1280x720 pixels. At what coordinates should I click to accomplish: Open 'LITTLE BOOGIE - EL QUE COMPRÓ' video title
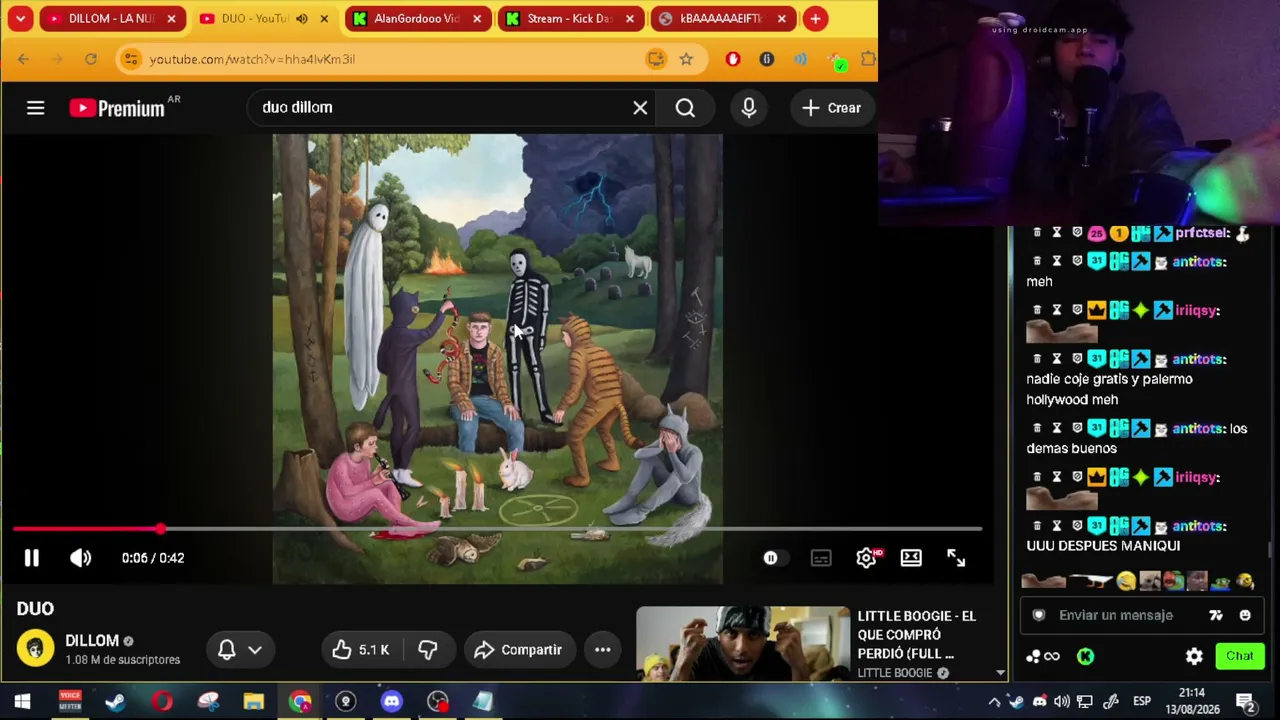pos(916,634)
